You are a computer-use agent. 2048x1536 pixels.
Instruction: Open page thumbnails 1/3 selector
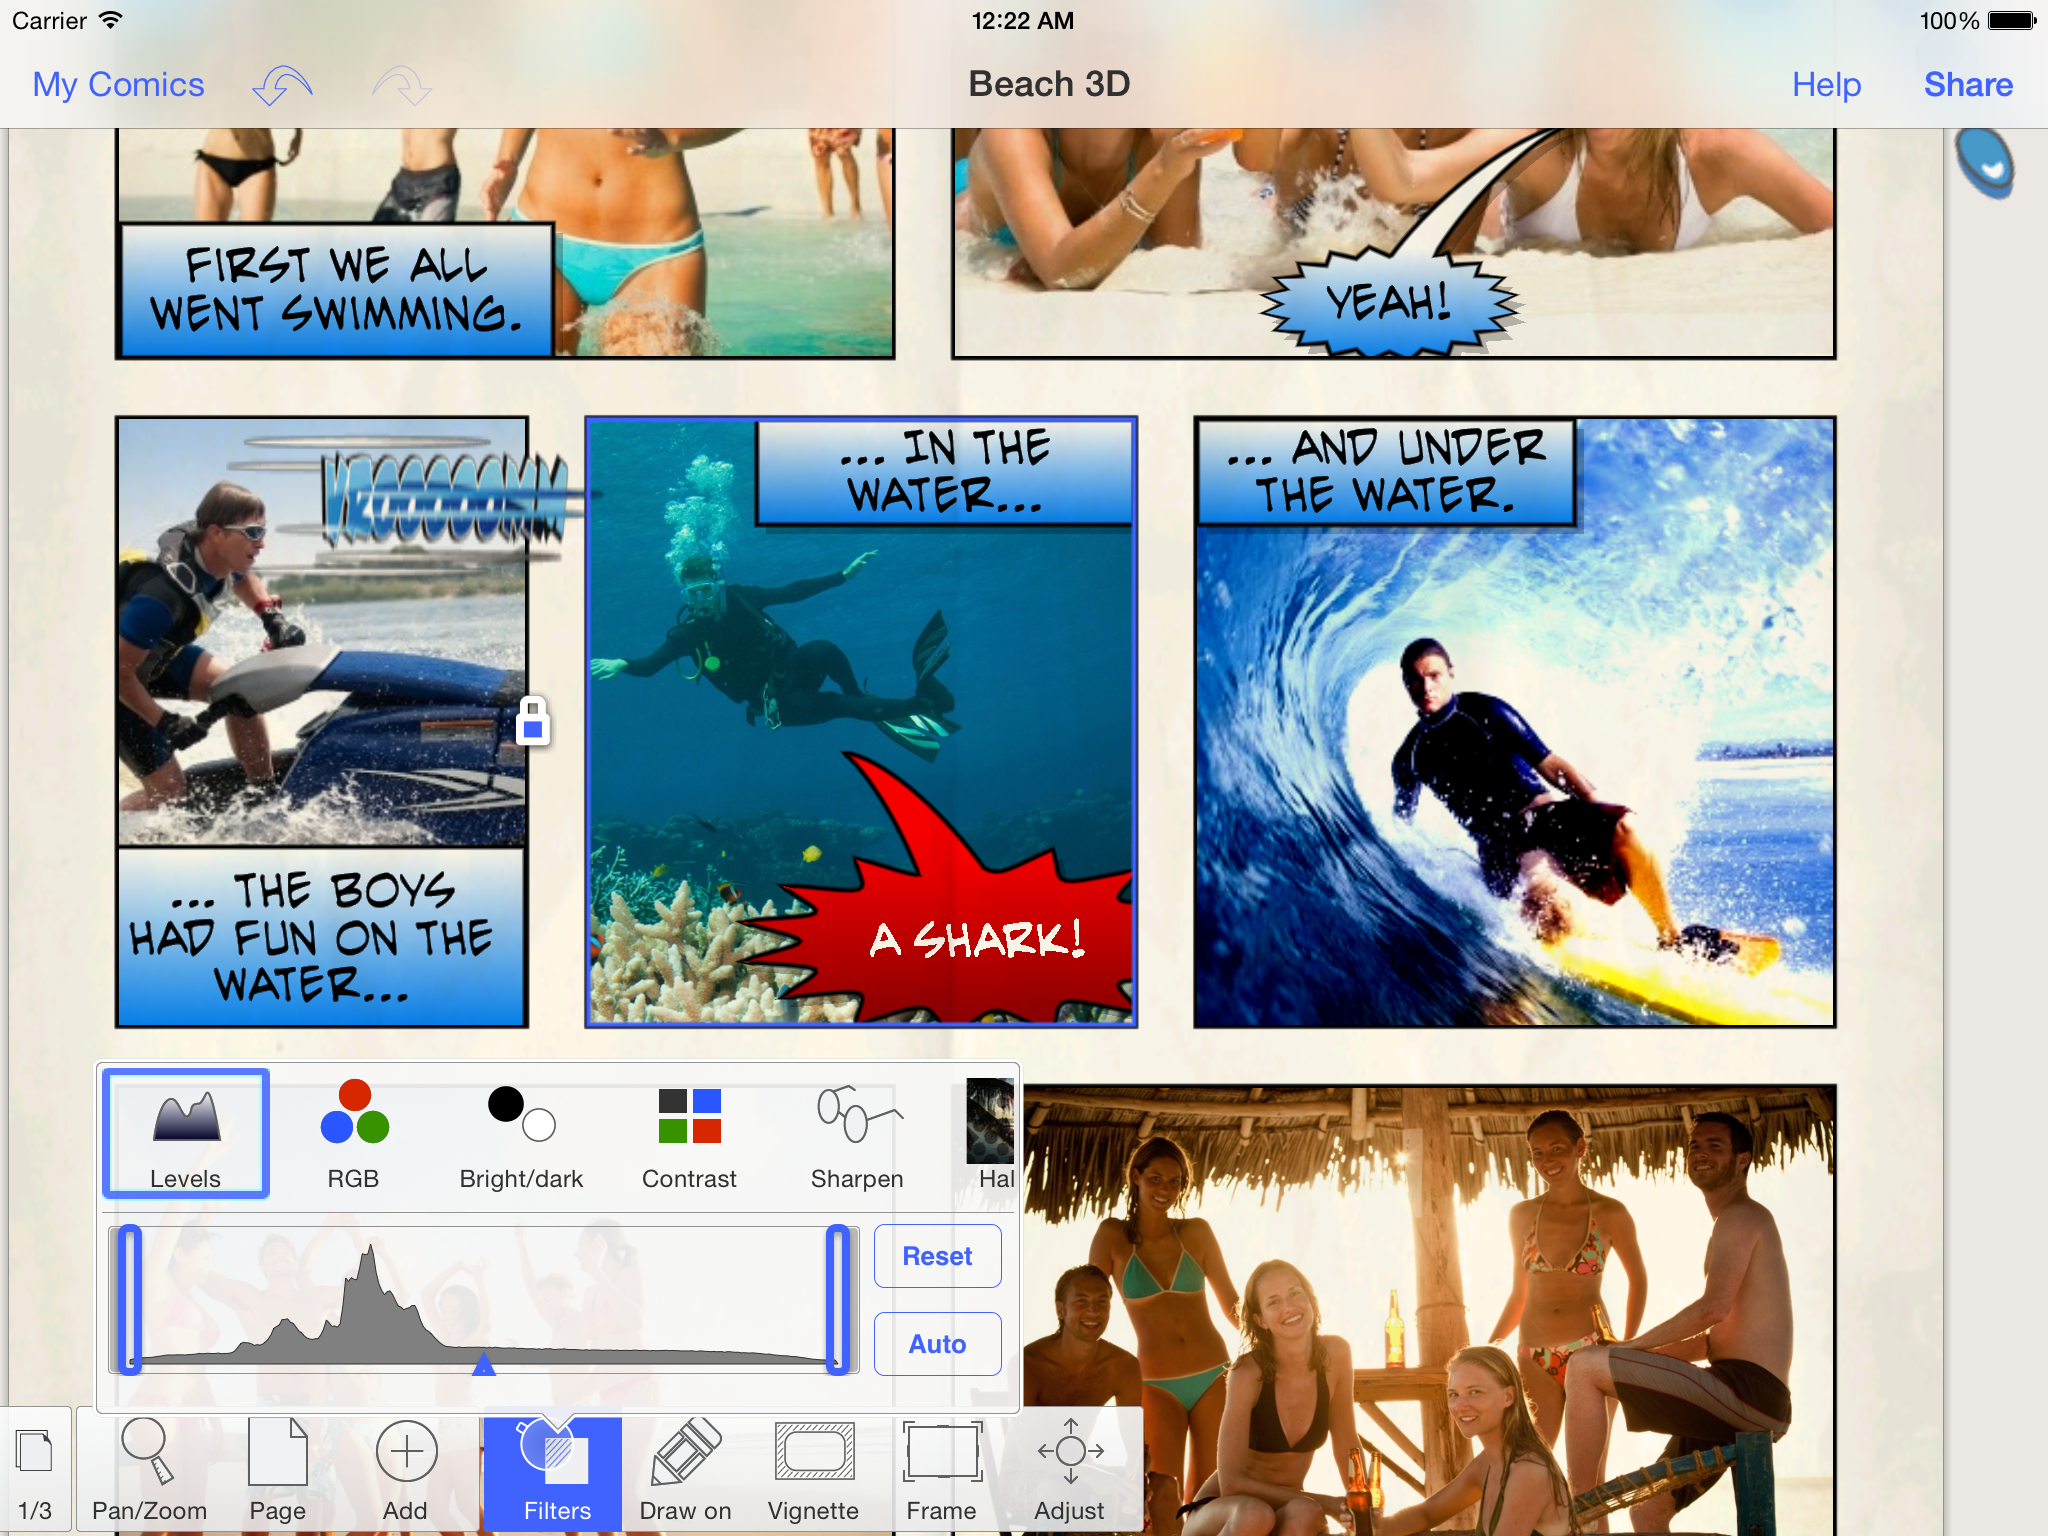point(35,1470)
